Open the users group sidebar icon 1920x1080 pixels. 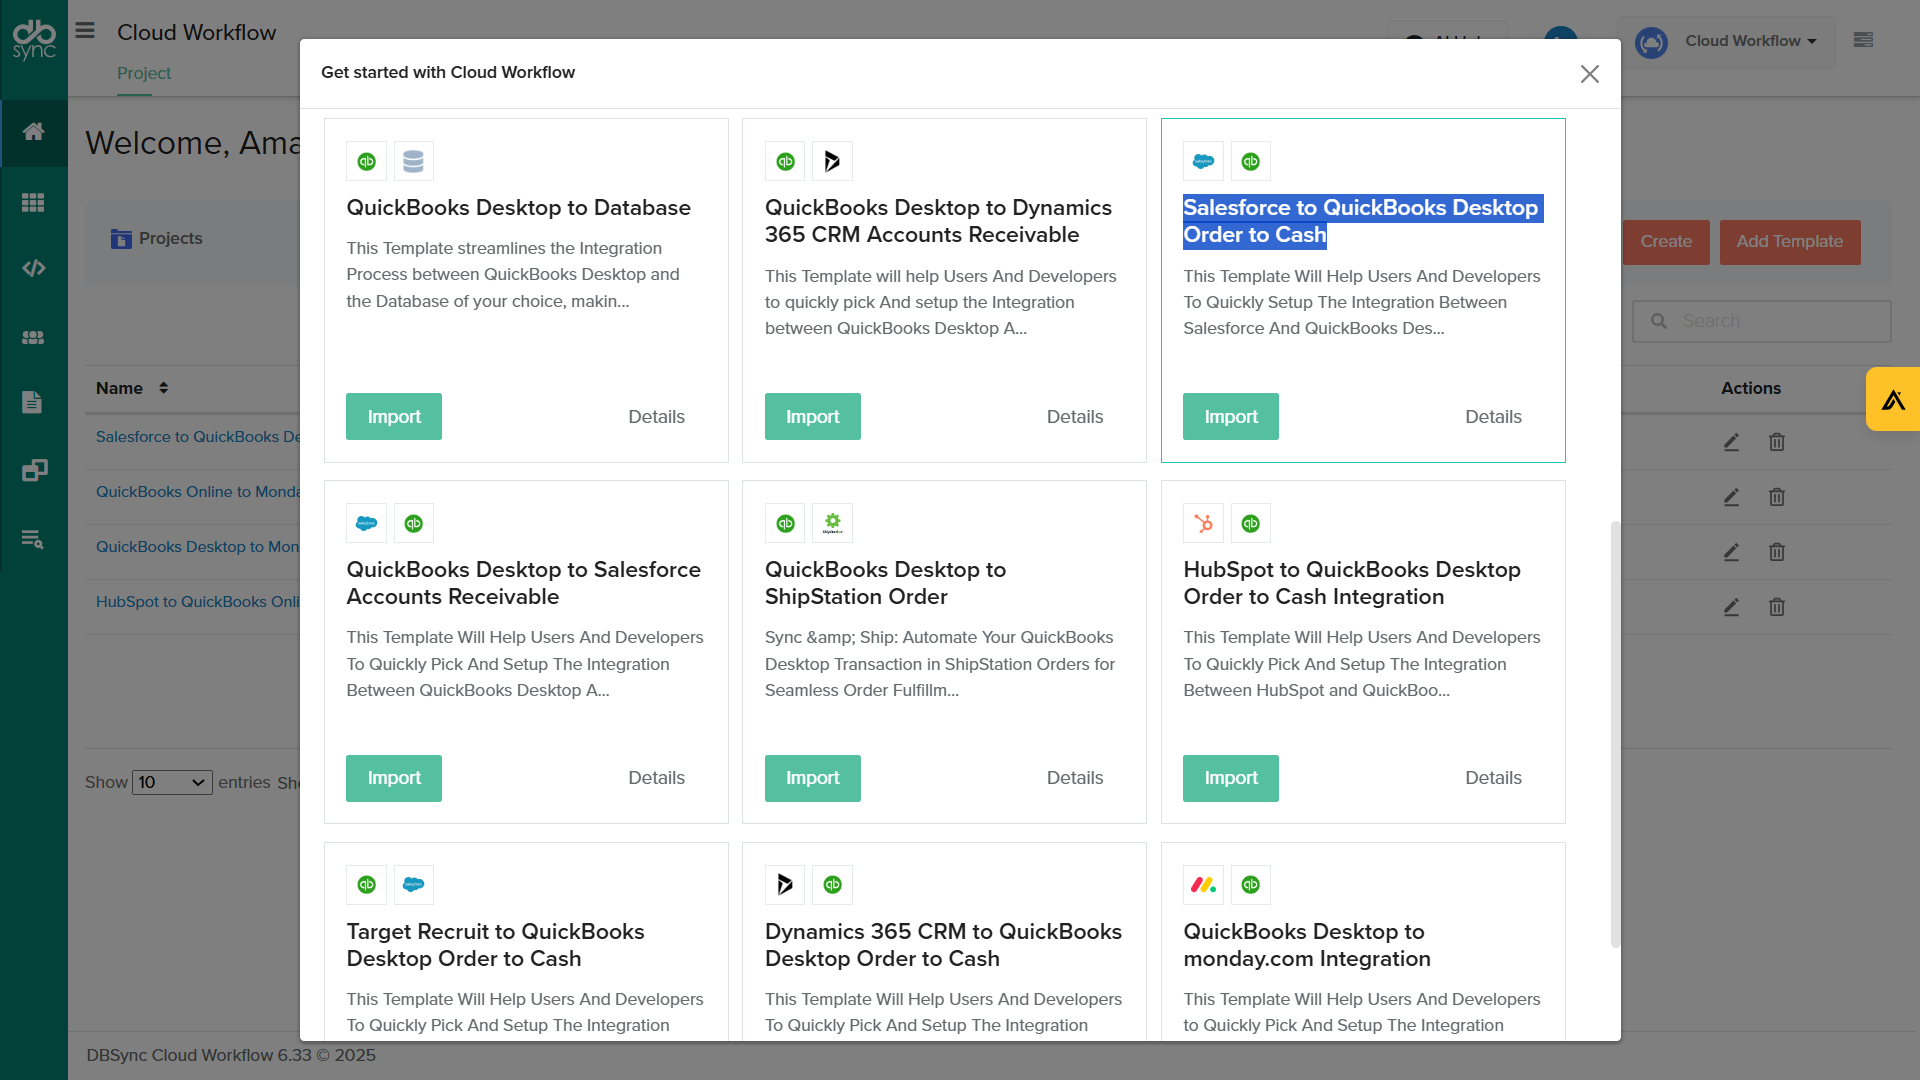pos(33,338)
